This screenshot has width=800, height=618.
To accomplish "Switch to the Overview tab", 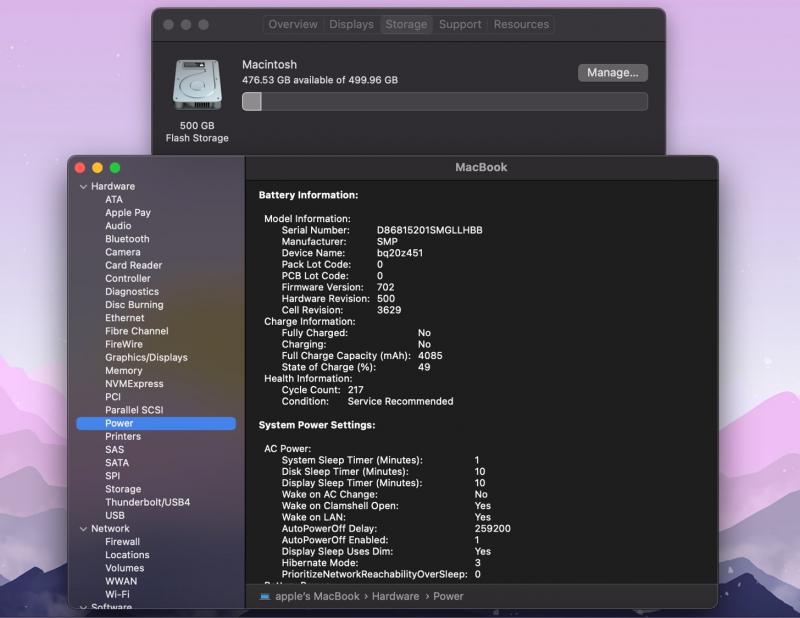I will click(x=293, y=24).
